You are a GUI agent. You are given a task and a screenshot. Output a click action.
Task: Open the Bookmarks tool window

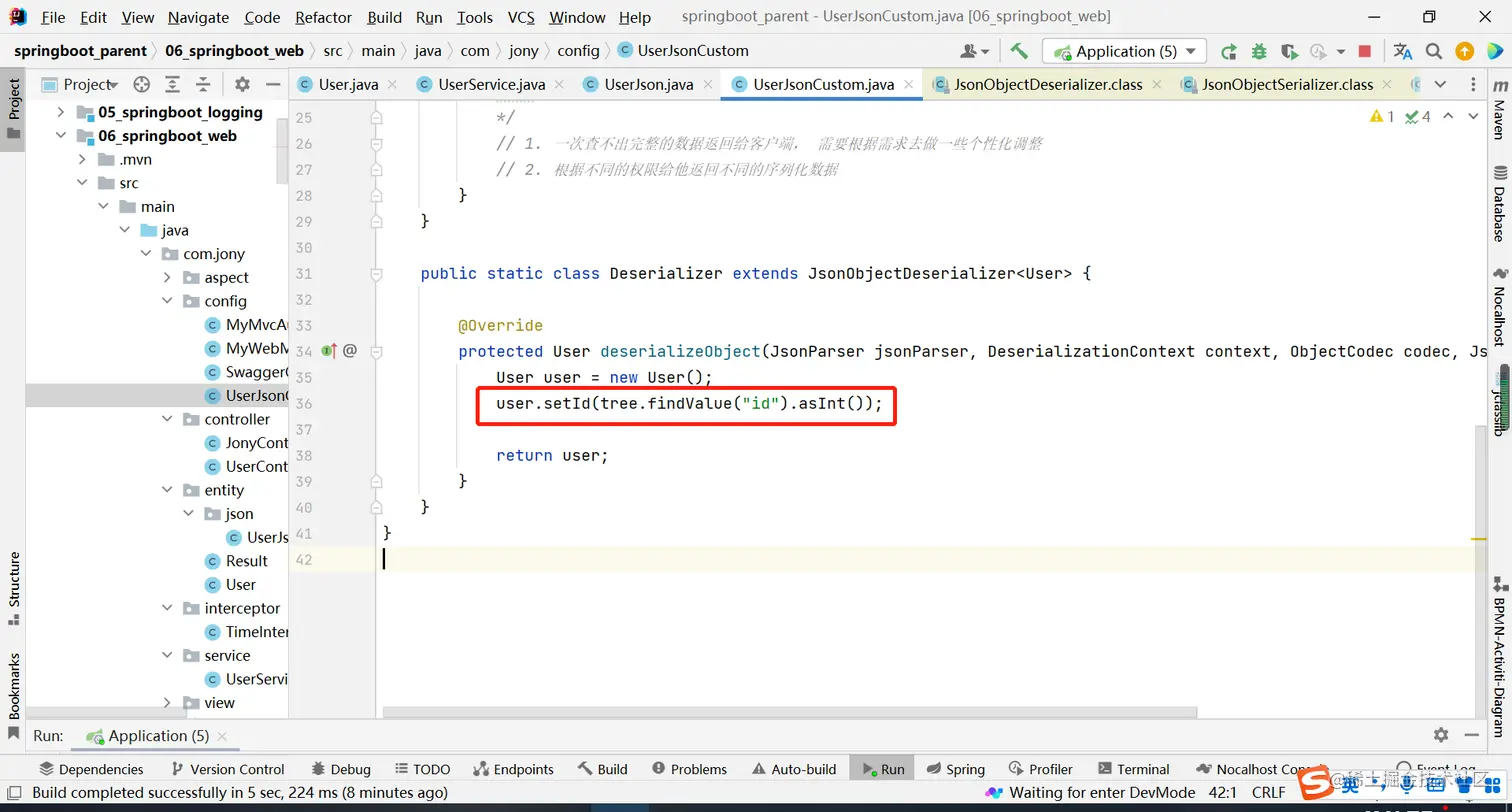coord(14,695)
